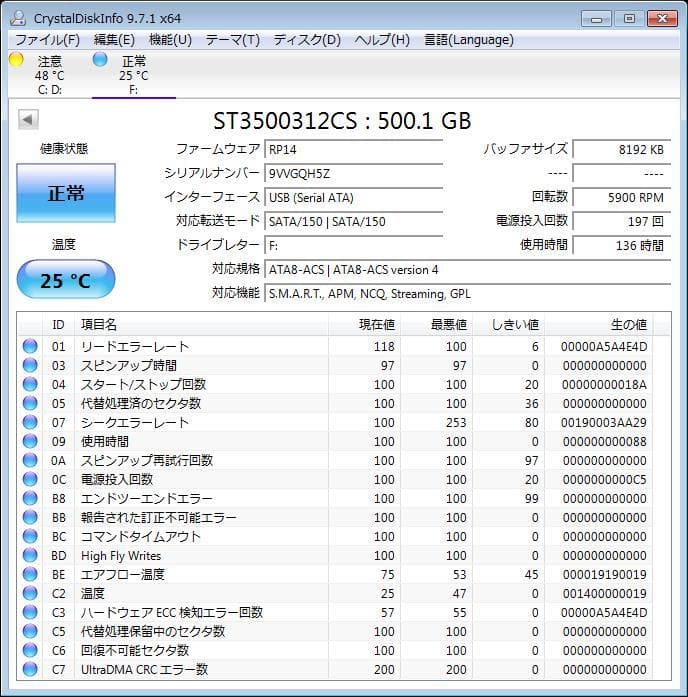
Task: Open the 機能(U) menu
Action: point(170,40)
